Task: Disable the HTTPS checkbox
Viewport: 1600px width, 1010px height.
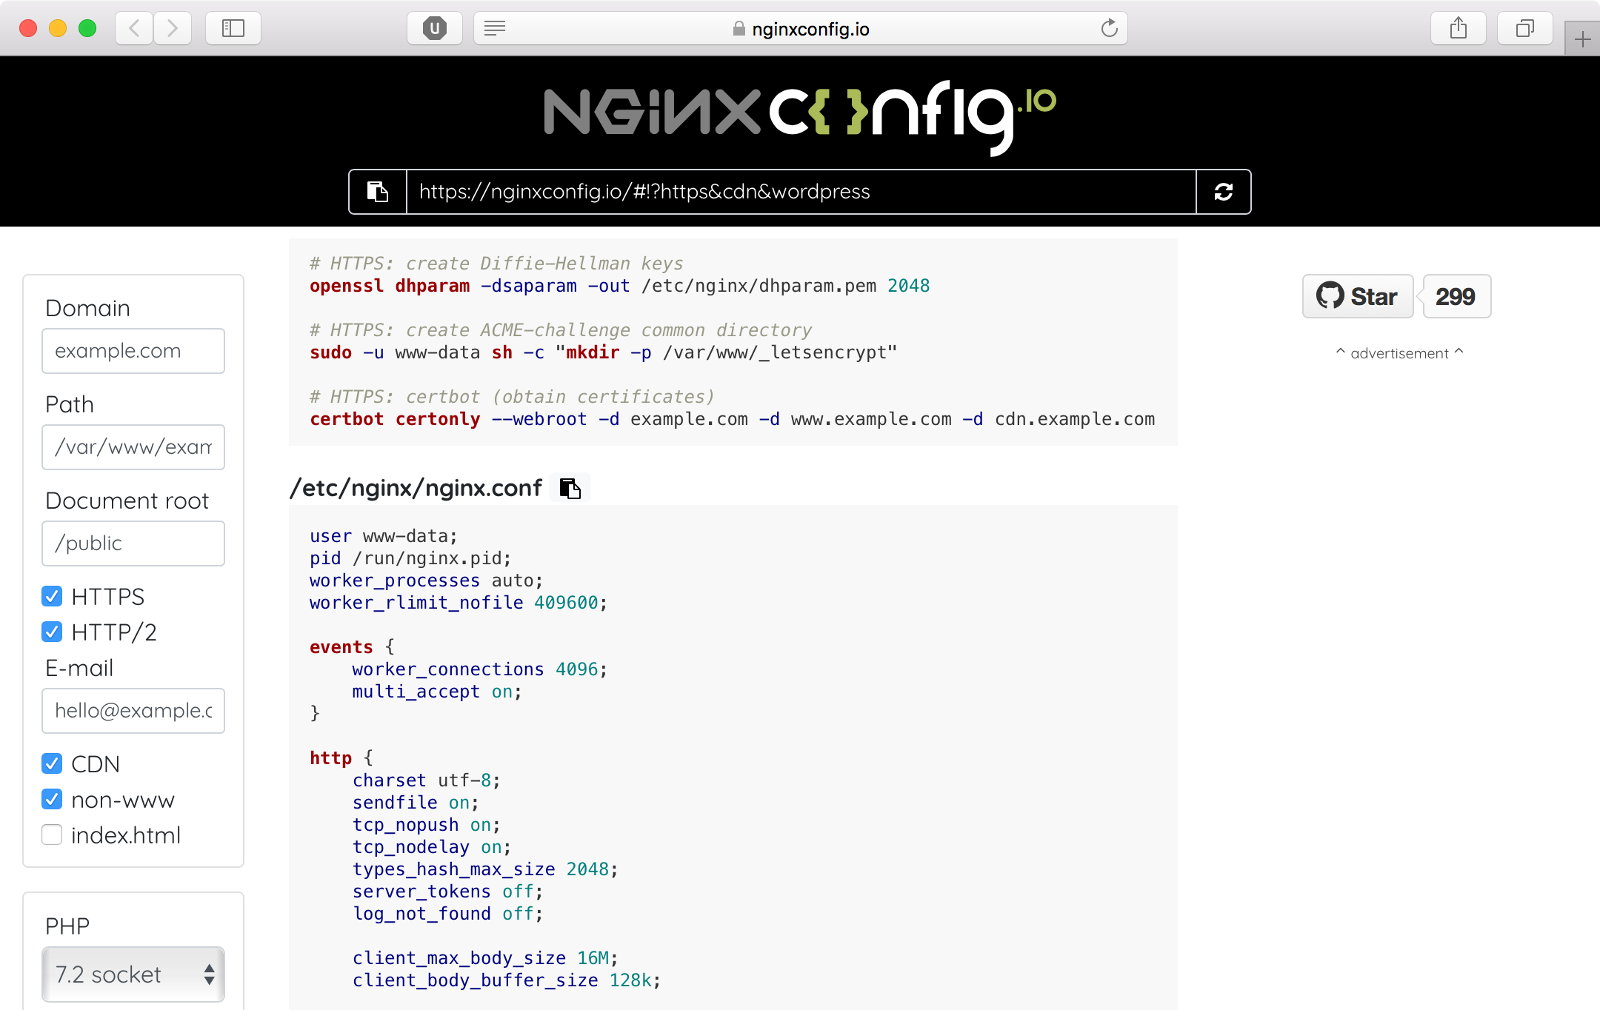Action: (52, 597)
